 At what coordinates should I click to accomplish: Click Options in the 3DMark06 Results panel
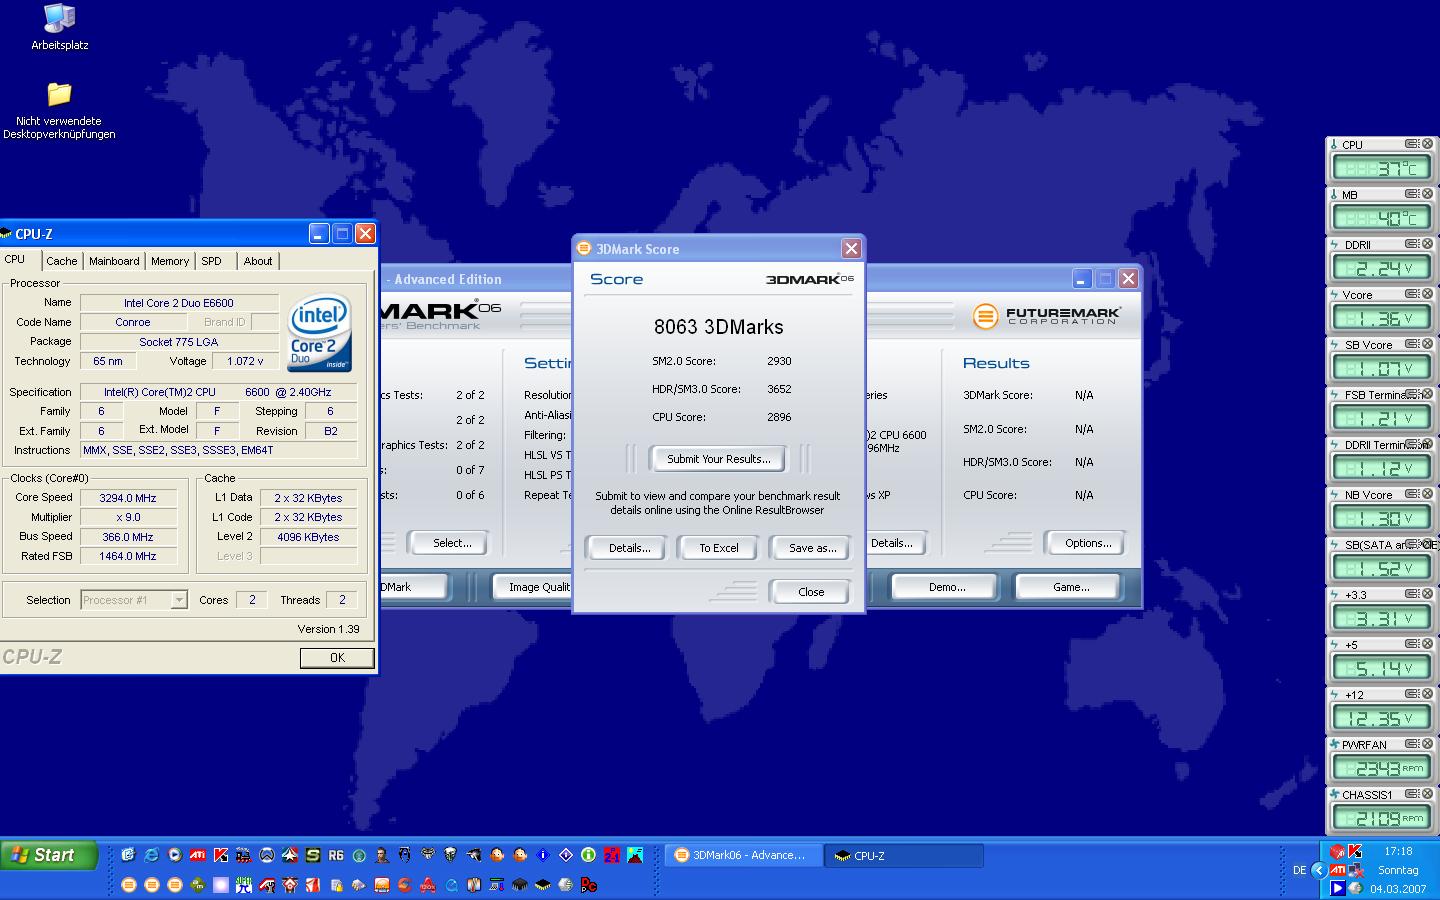point(1087,543)
